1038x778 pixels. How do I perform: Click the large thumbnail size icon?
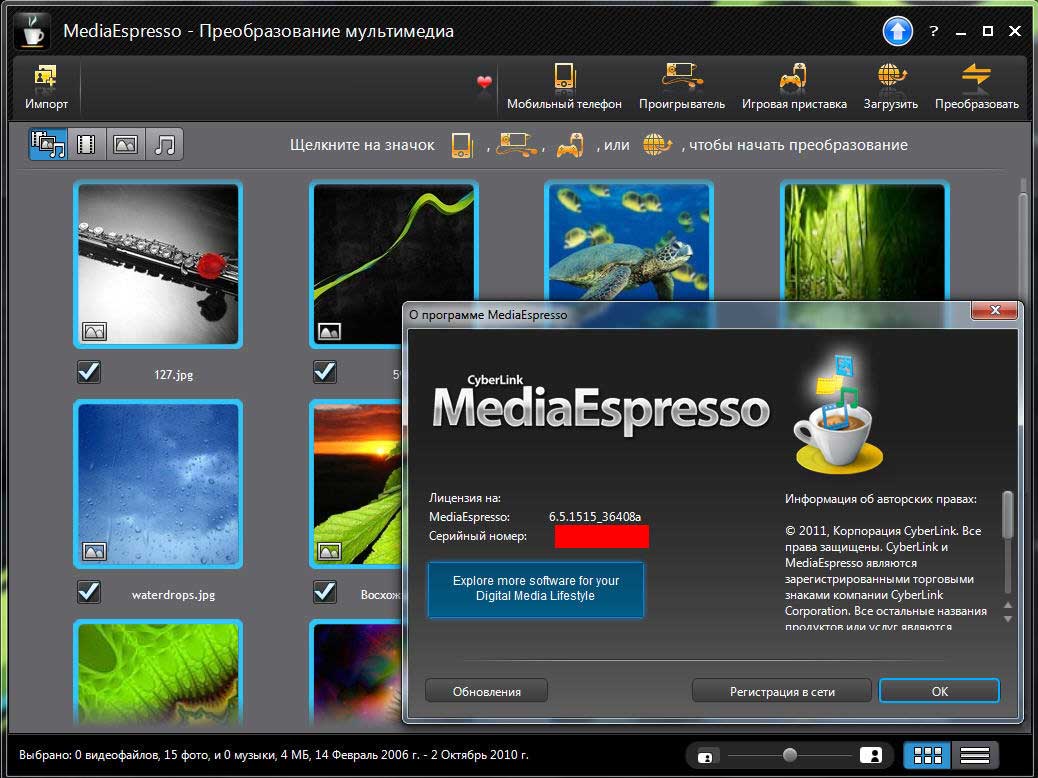coord(871,755)
